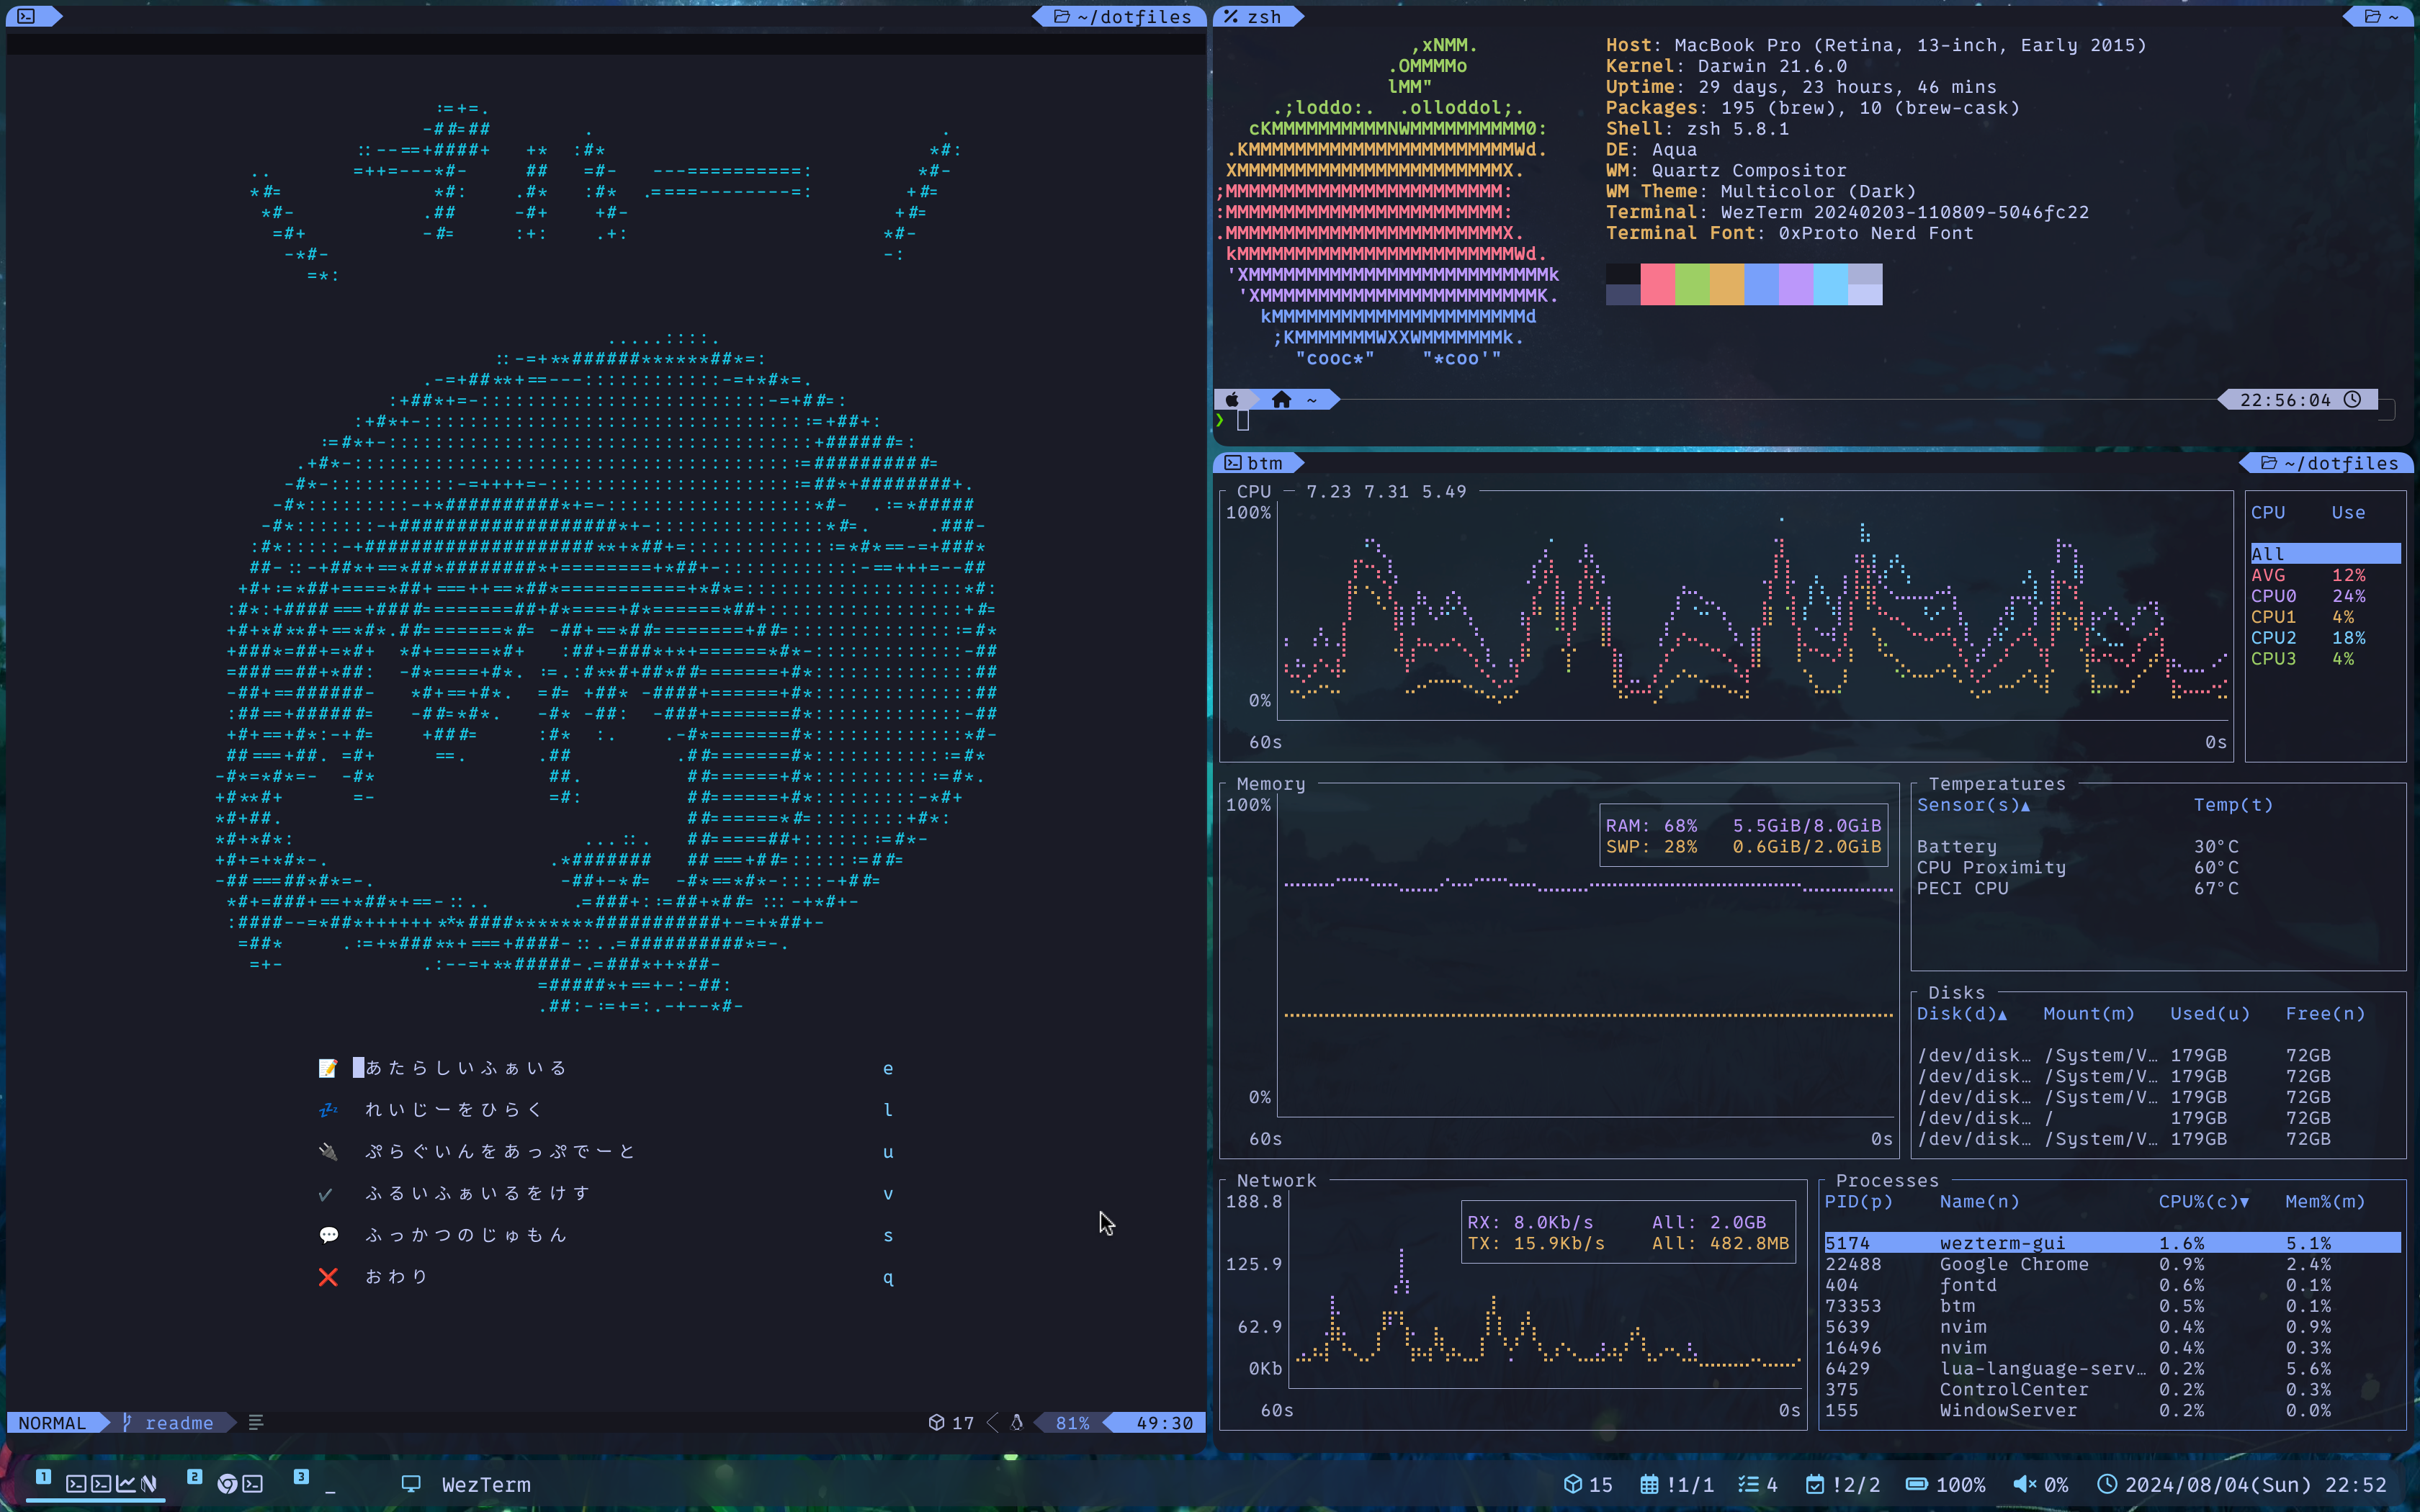Sort processes by CPU%(c) column header
Viewport: 2420px width, 1512px height.
pyautogui.click(x=2204, y=1202)
